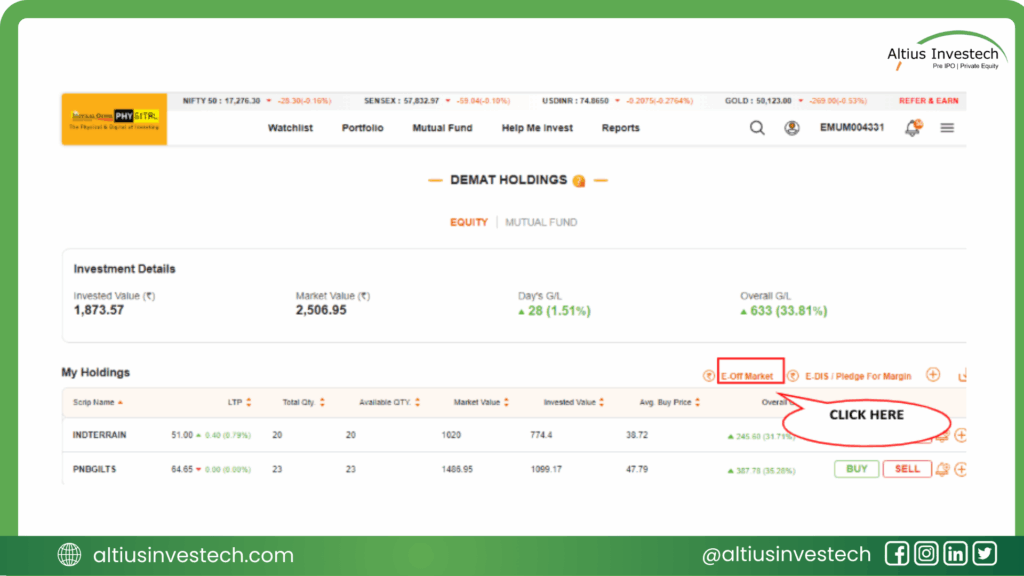Open the notifications bell icon
Screen dimensions: 1024x576
click(x=912, y=128)
